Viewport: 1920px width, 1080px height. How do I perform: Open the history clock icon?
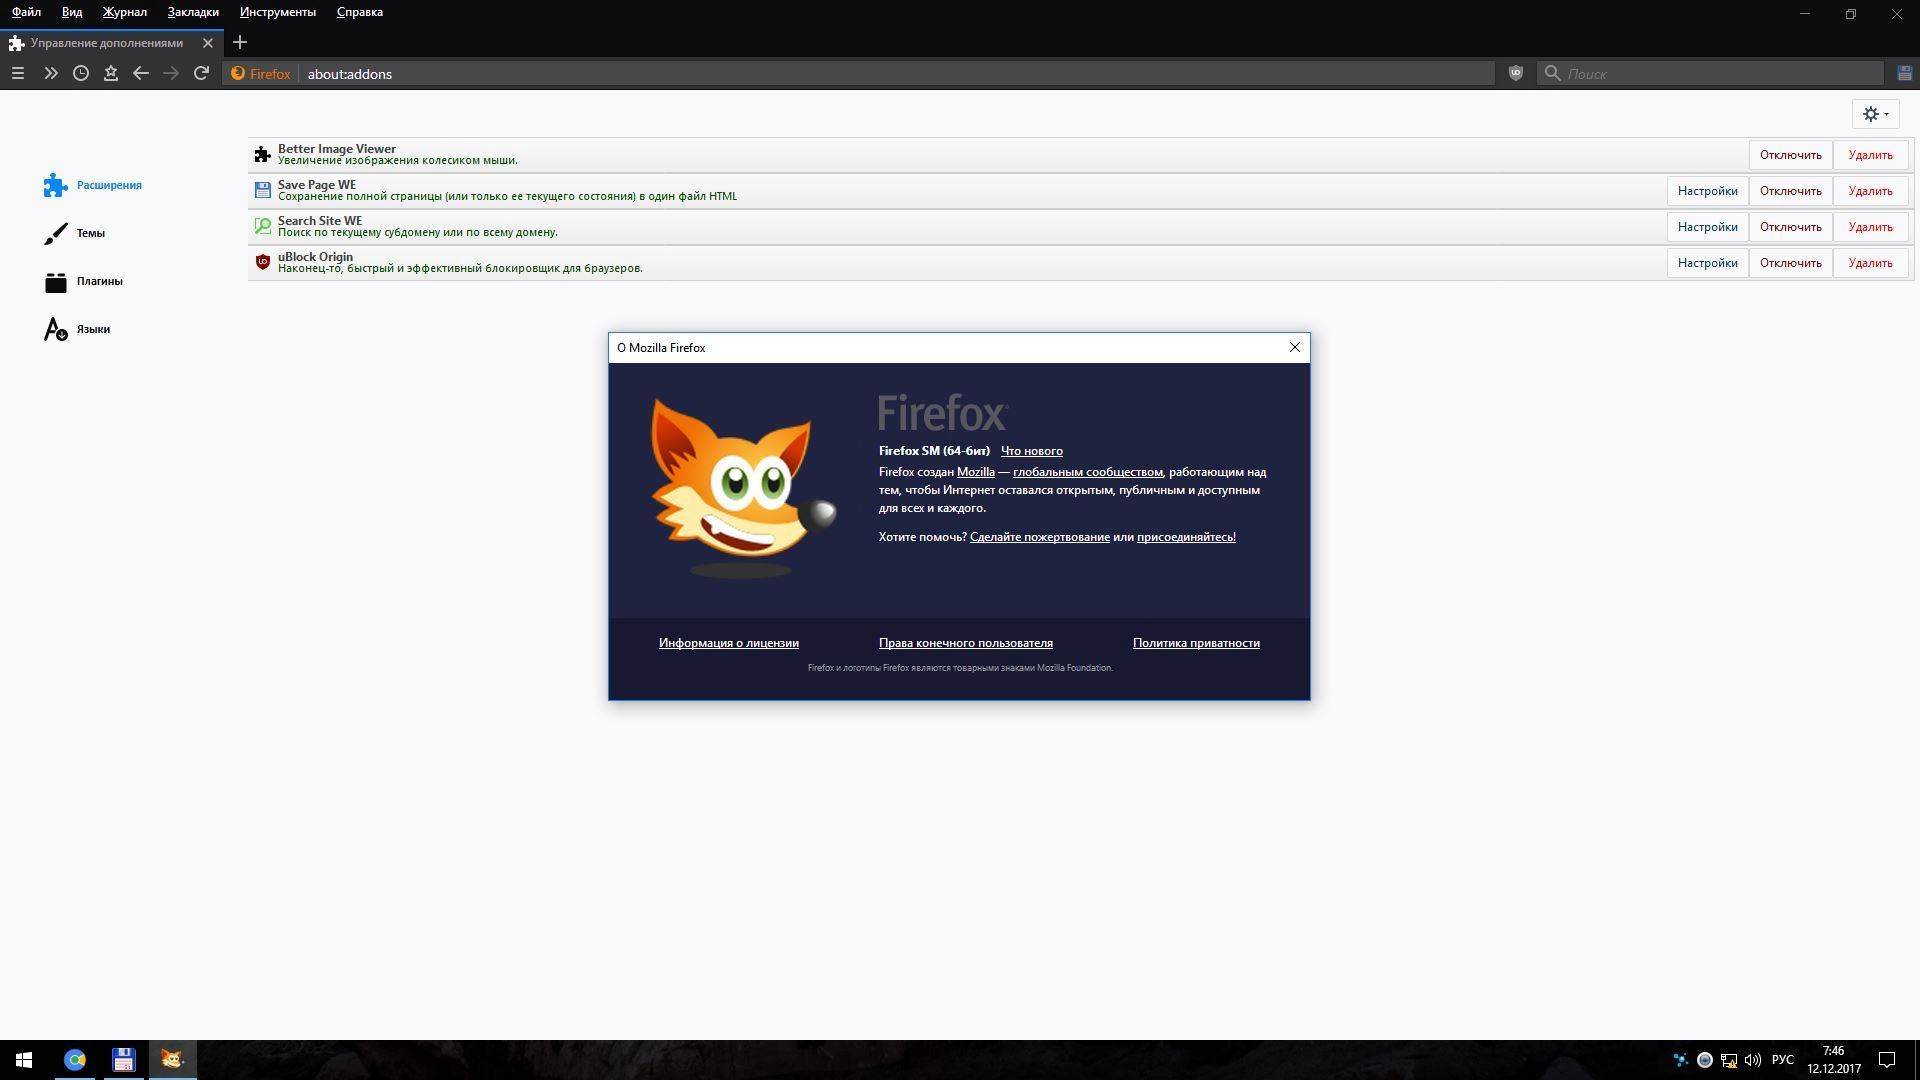[81, 73]
